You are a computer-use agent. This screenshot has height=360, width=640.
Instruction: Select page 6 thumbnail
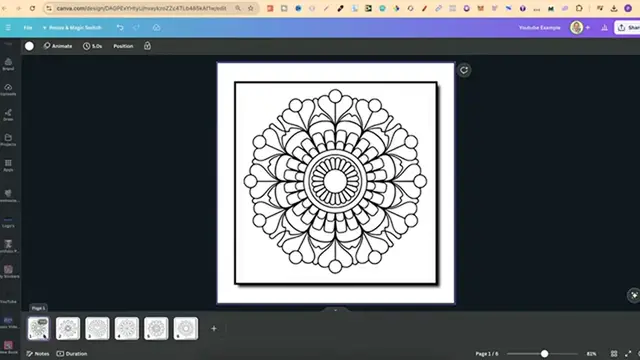click(x=186, y=328)
